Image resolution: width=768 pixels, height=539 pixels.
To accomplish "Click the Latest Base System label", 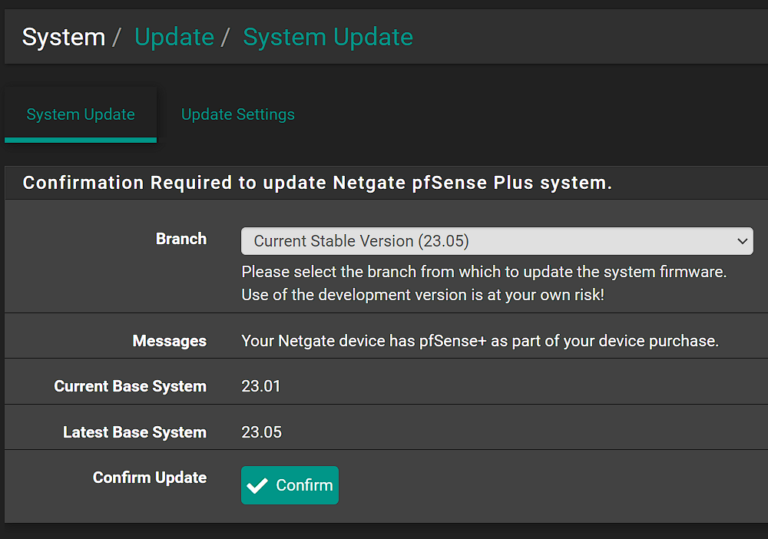I will 134,432.
